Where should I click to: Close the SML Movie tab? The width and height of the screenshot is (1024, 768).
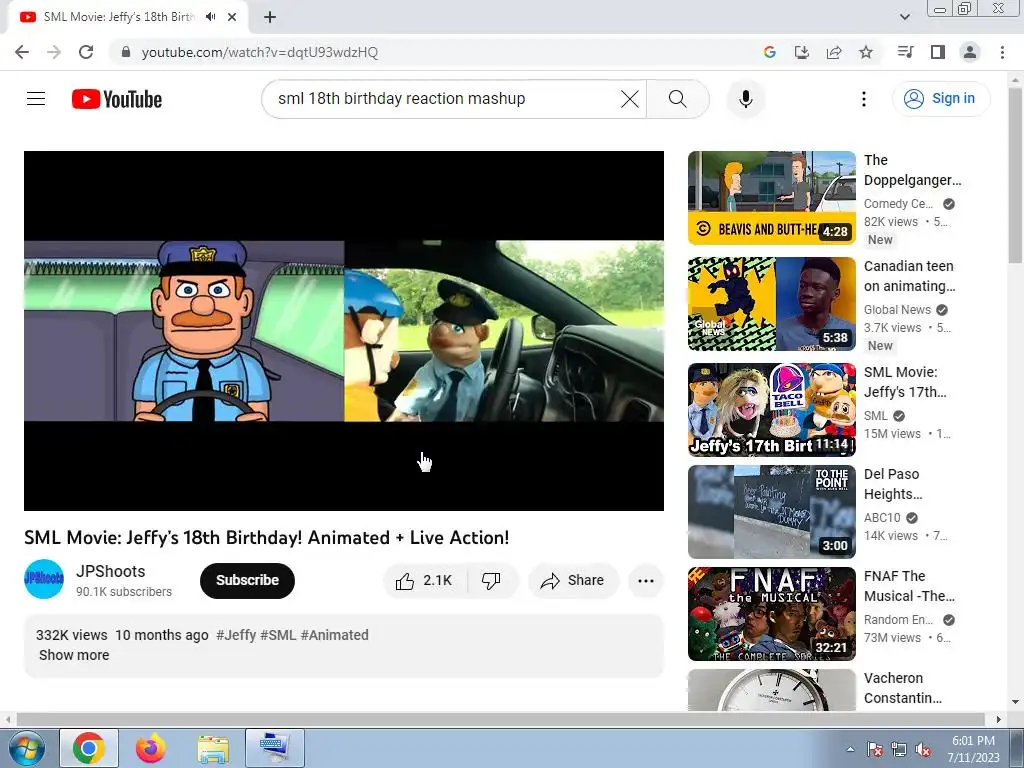click(x=232, y=17)
